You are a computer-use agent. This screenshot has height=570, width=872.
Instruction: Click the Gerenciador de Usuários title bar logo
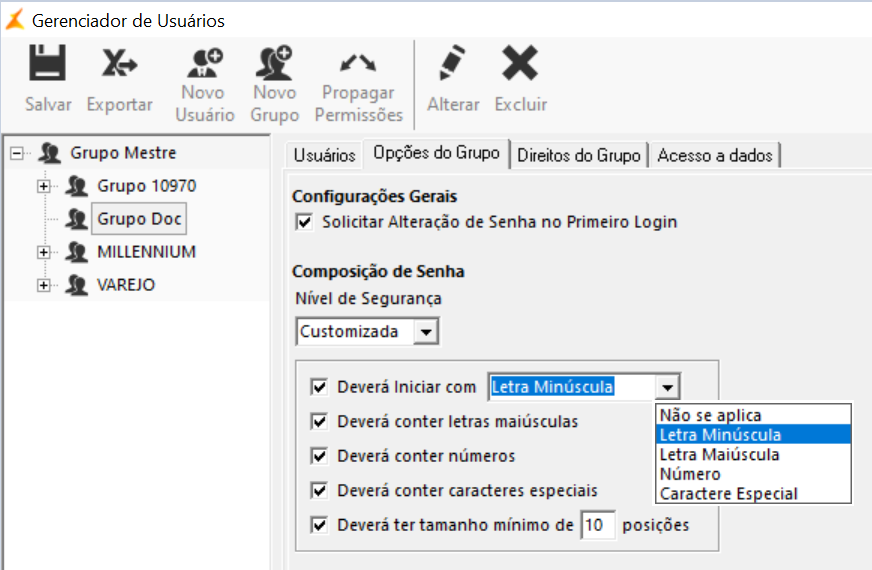click(x=15, y=20)
